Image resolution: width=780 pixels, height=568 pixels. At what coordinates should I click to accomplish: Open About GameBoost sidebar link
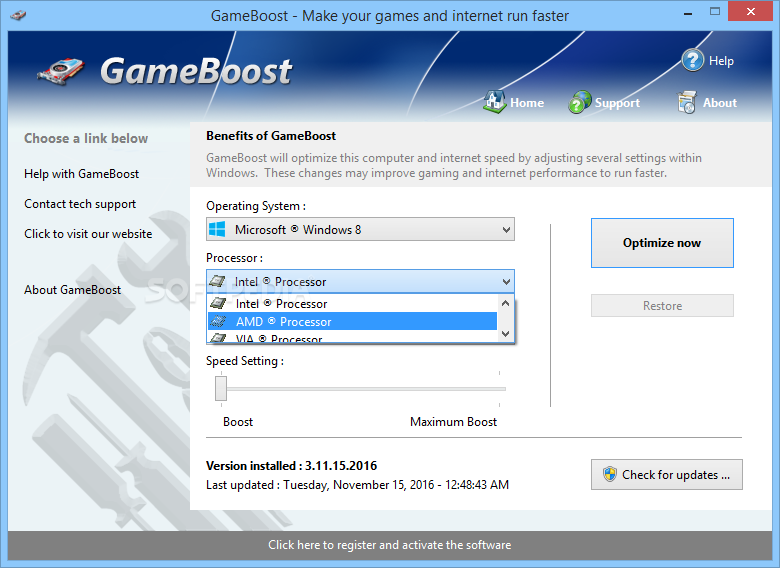[73, 290]
